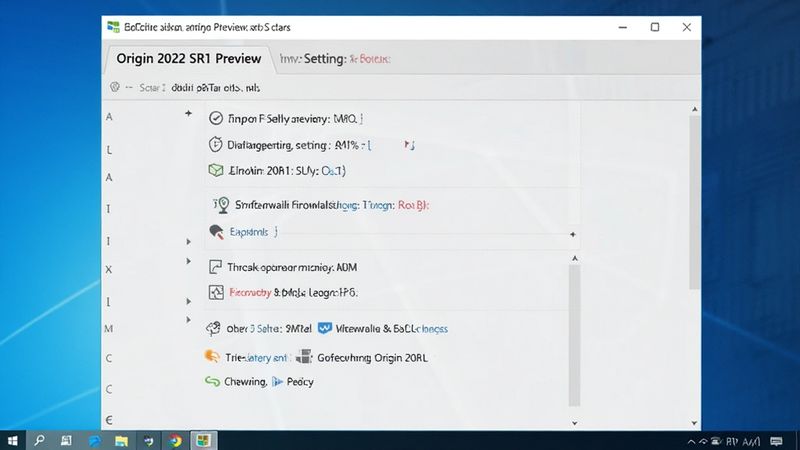The image size is (800, 450).
Task: Click the shield icon in the taskbar
Action: pos(148,440)
